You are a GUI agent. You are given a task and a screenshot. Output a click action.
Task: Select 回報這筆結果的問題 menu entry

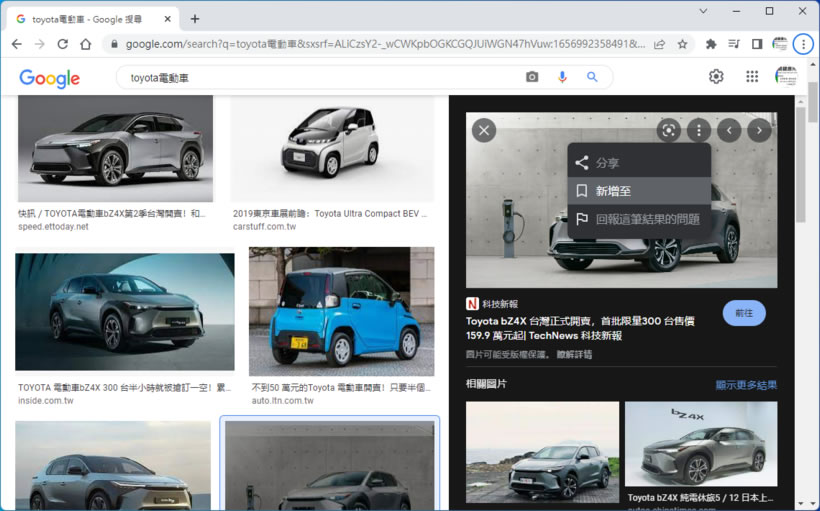(639, 219)
